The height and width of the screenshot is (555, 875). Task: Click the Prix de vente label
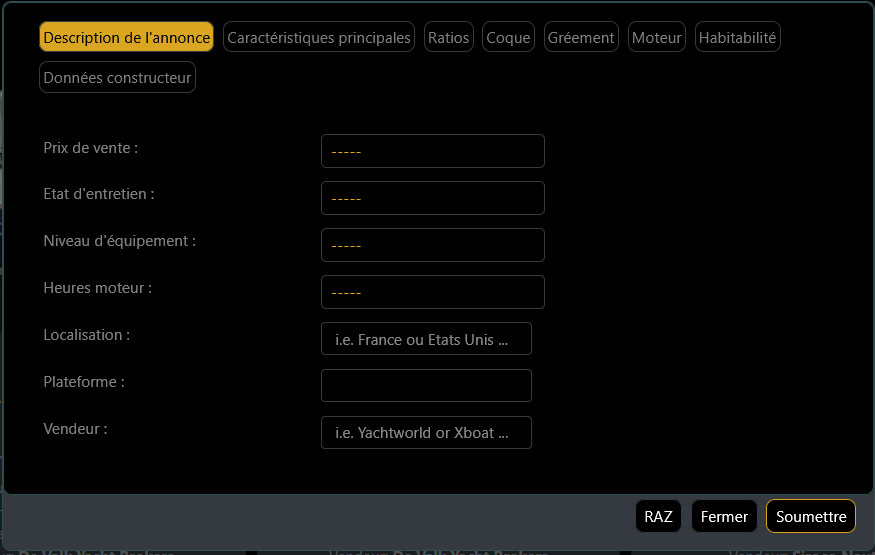[91, 147]
